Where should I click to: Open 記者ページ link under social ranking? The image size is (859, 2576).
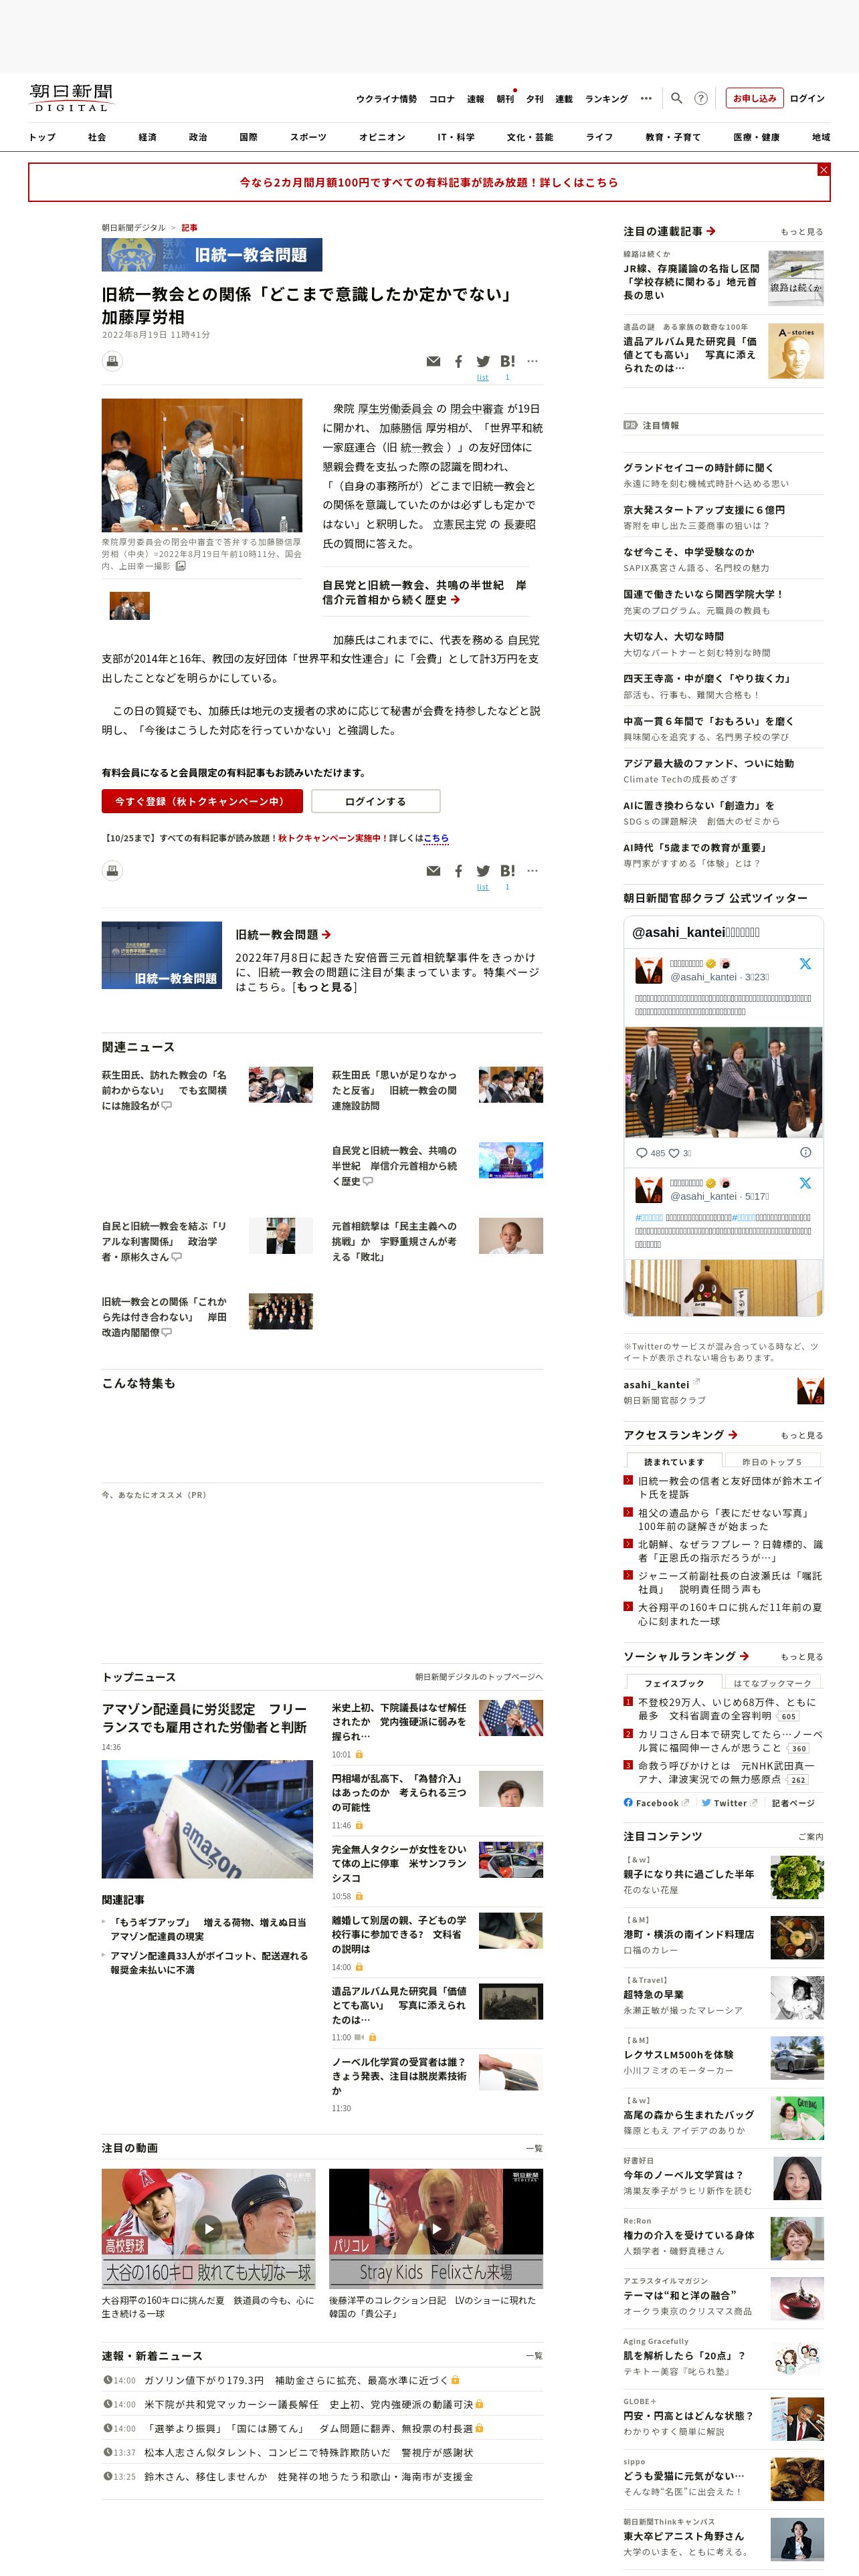pyautogui.click(x=793, y=1803)
